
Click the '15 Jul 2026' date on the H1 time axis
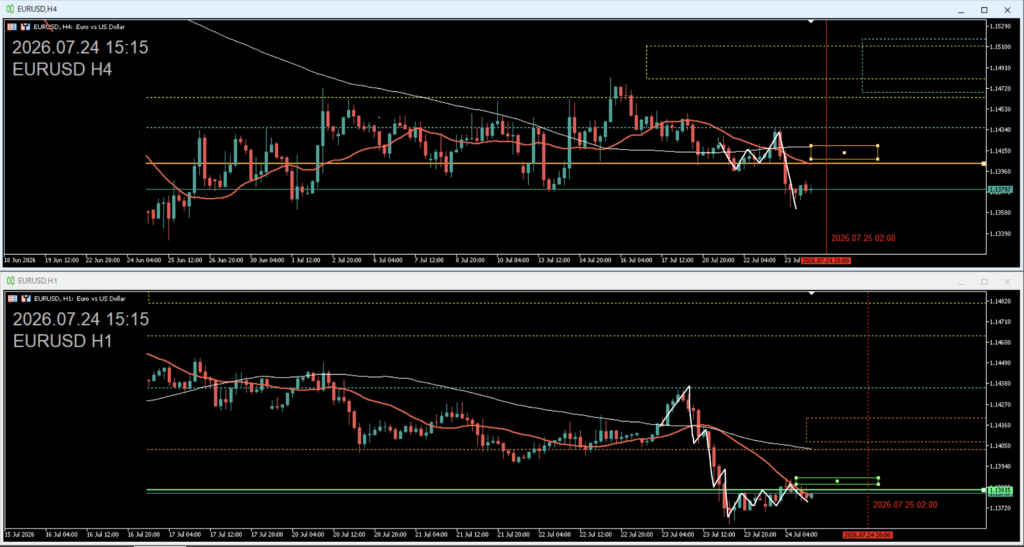(x=20, y=535)
